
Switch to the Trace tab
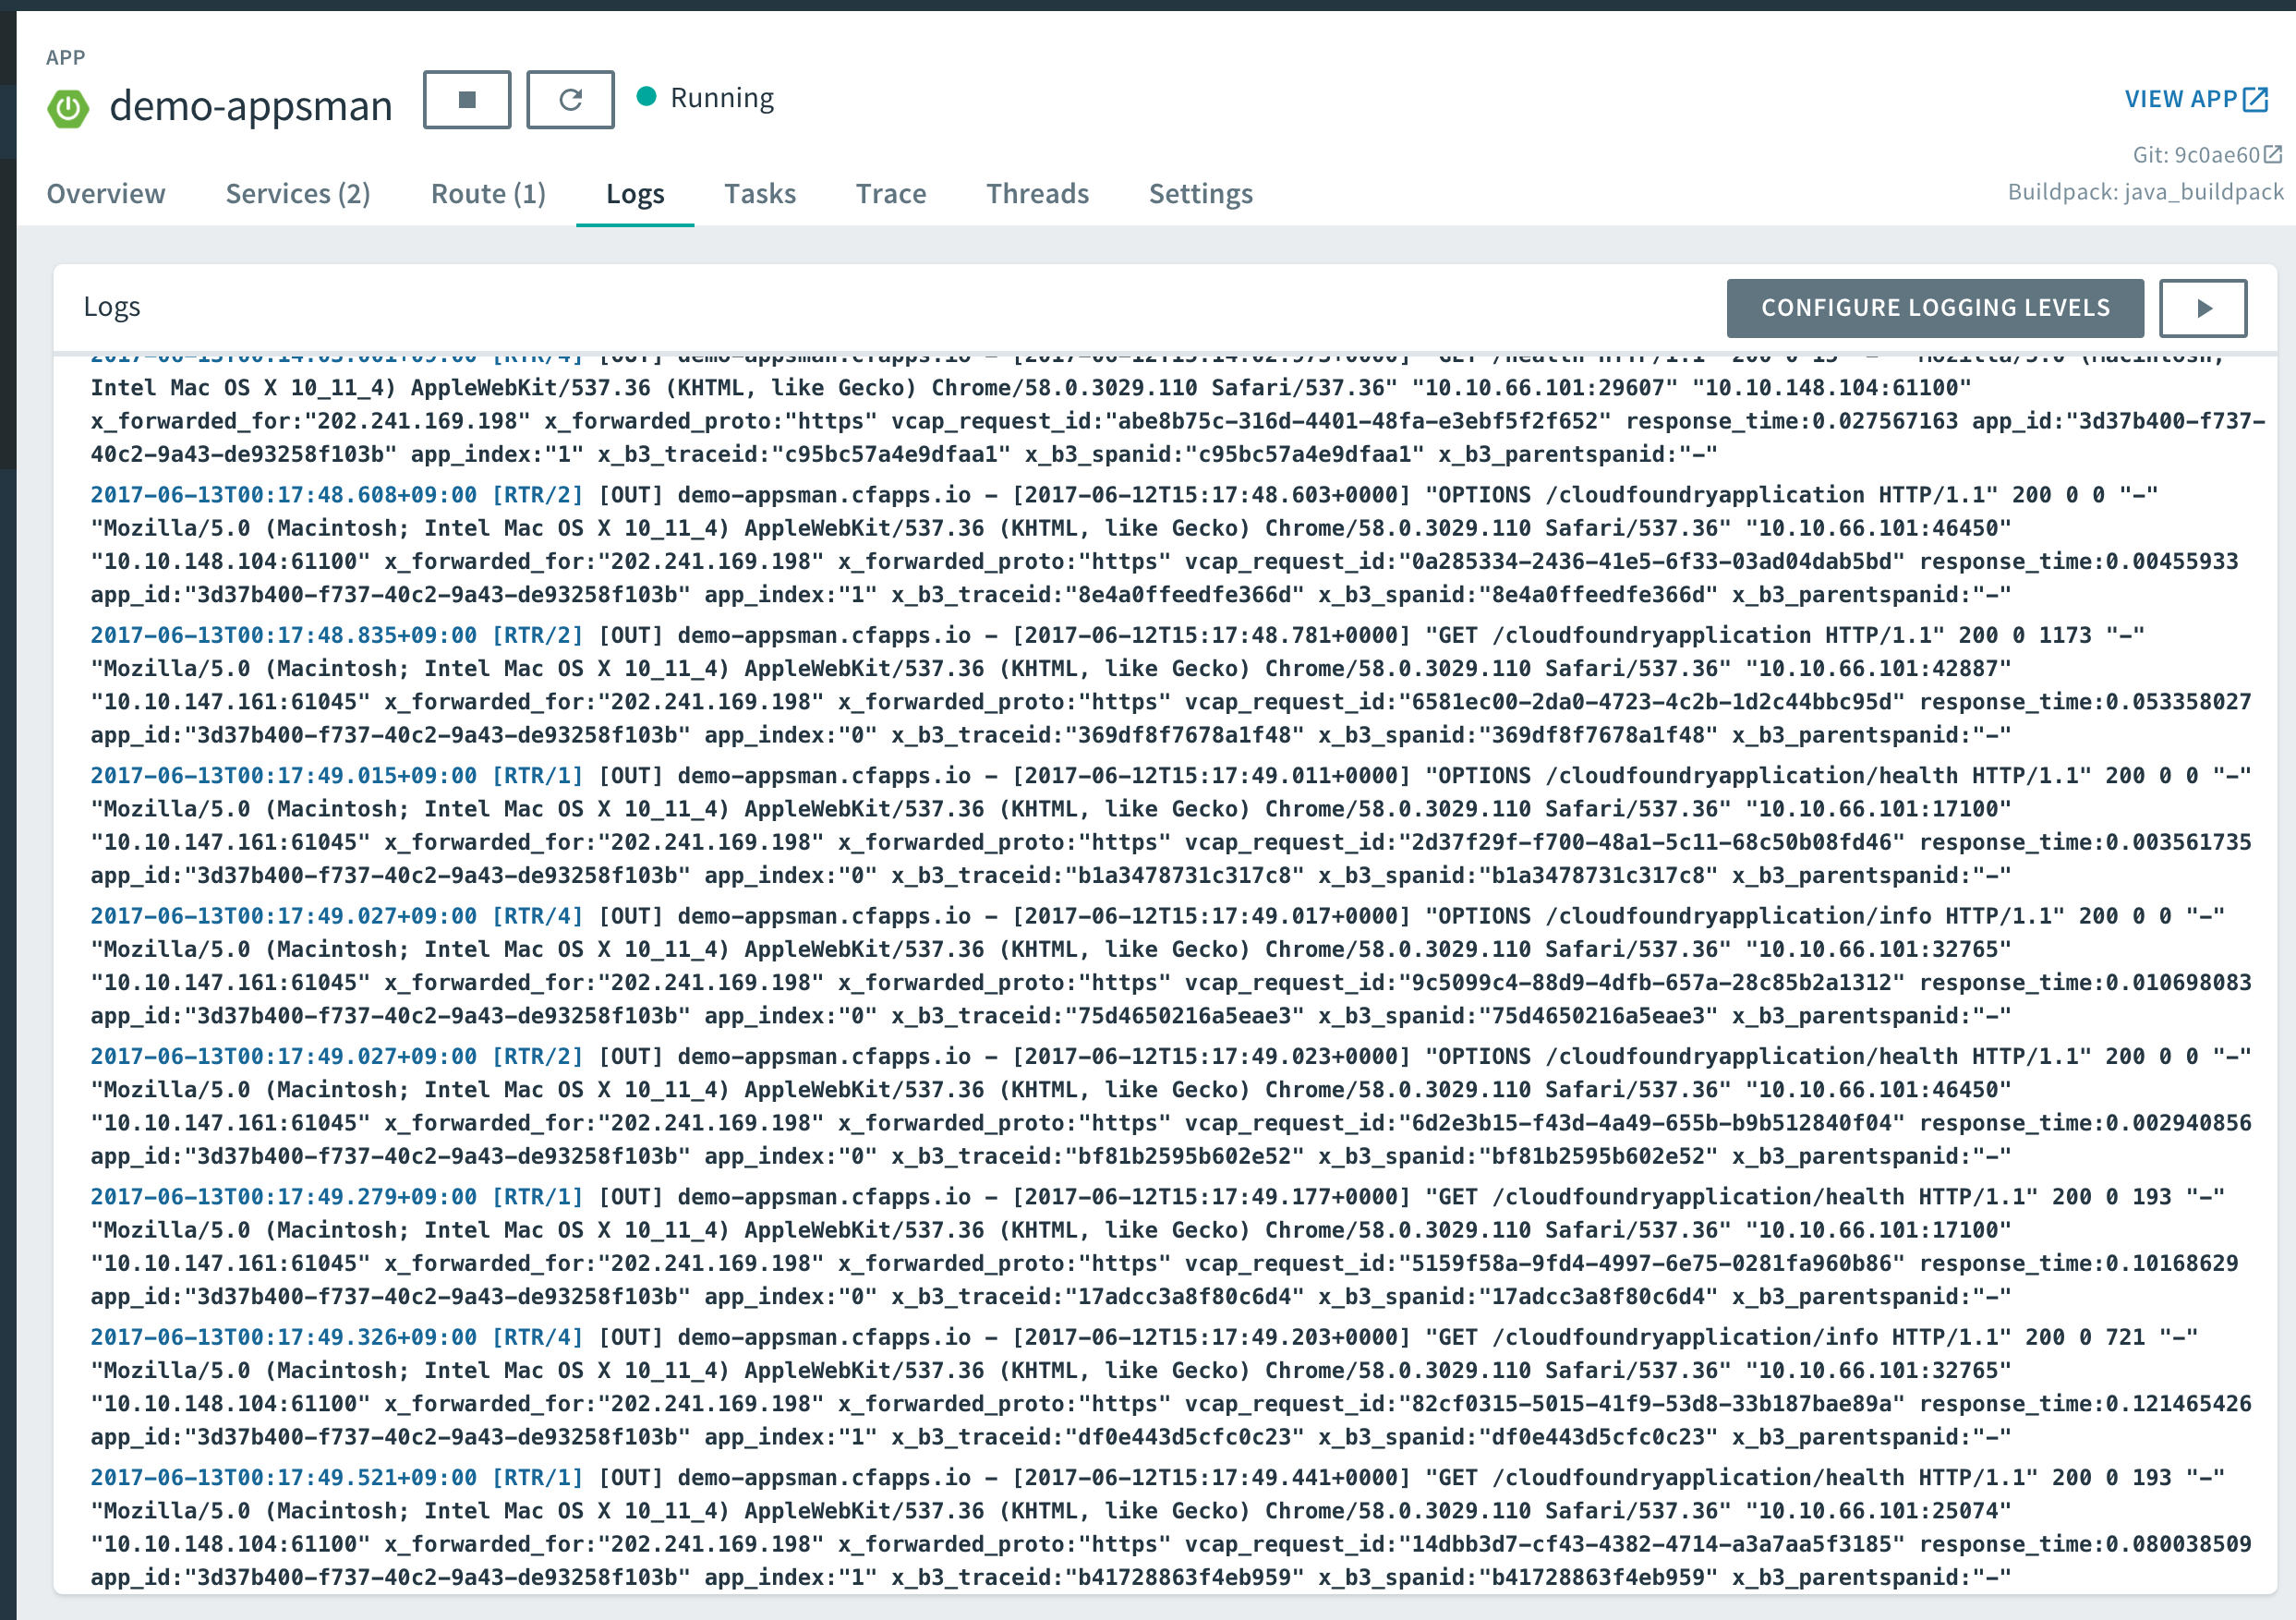[891, 193]
